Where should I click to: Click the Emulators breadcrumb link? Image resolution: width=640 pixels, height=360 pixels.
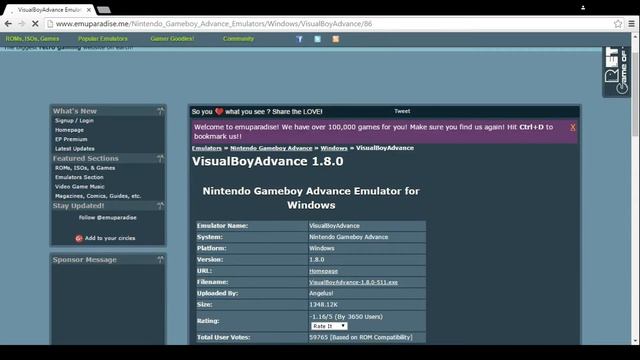click(x=207, y=148)
